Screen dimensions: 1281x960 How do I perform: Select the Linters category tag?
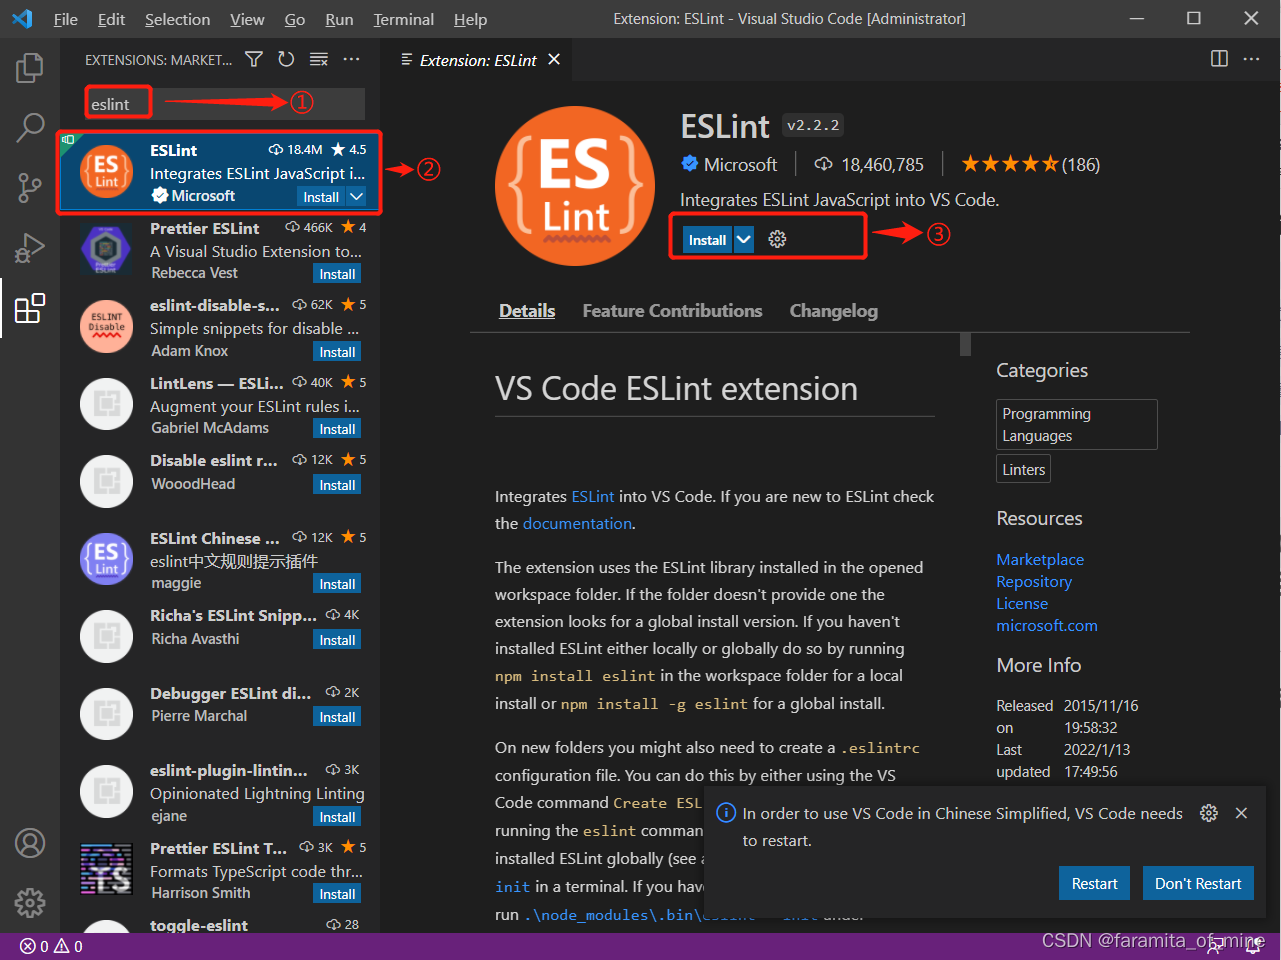point(1024,469)
